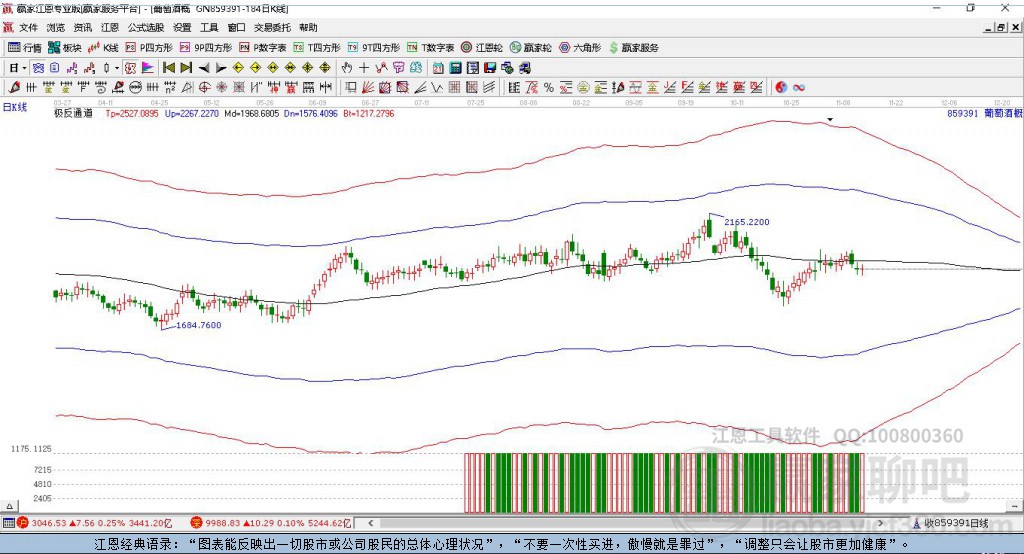This screenshot has height=554, width=1024.
Task: Click the 收859391日线 status label
Action: (x=957, y=523)
